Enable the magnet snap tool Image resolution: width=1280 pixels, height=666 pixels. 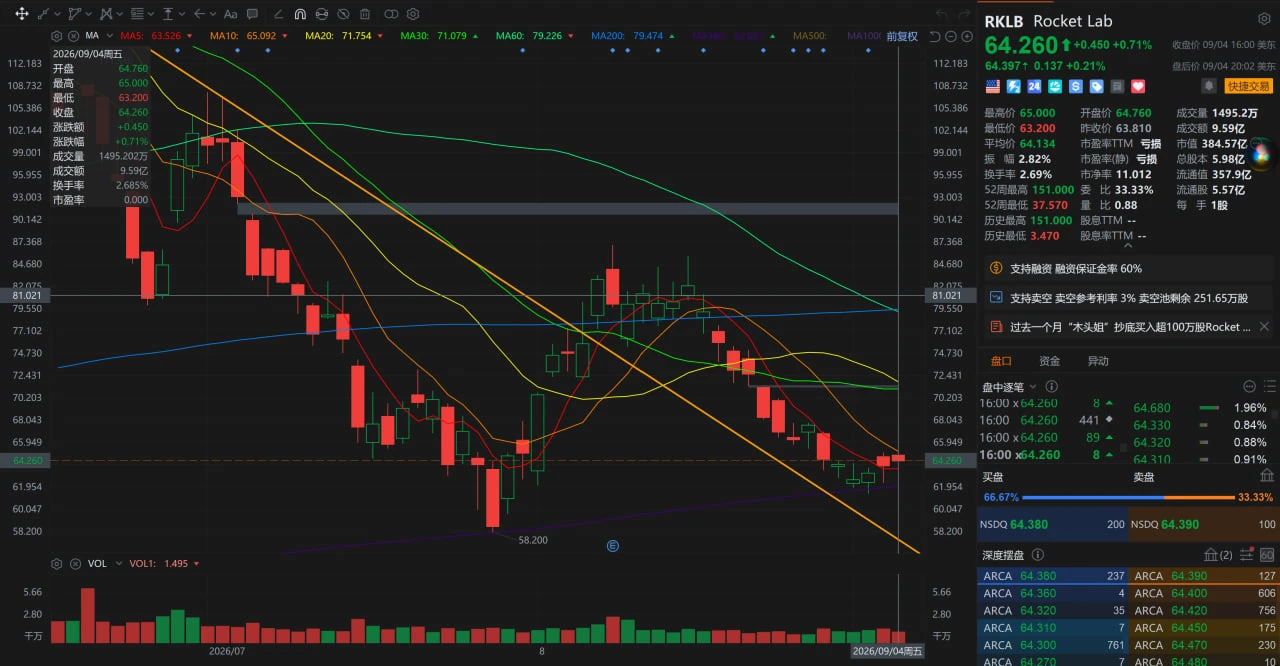(x=300, y=14)
